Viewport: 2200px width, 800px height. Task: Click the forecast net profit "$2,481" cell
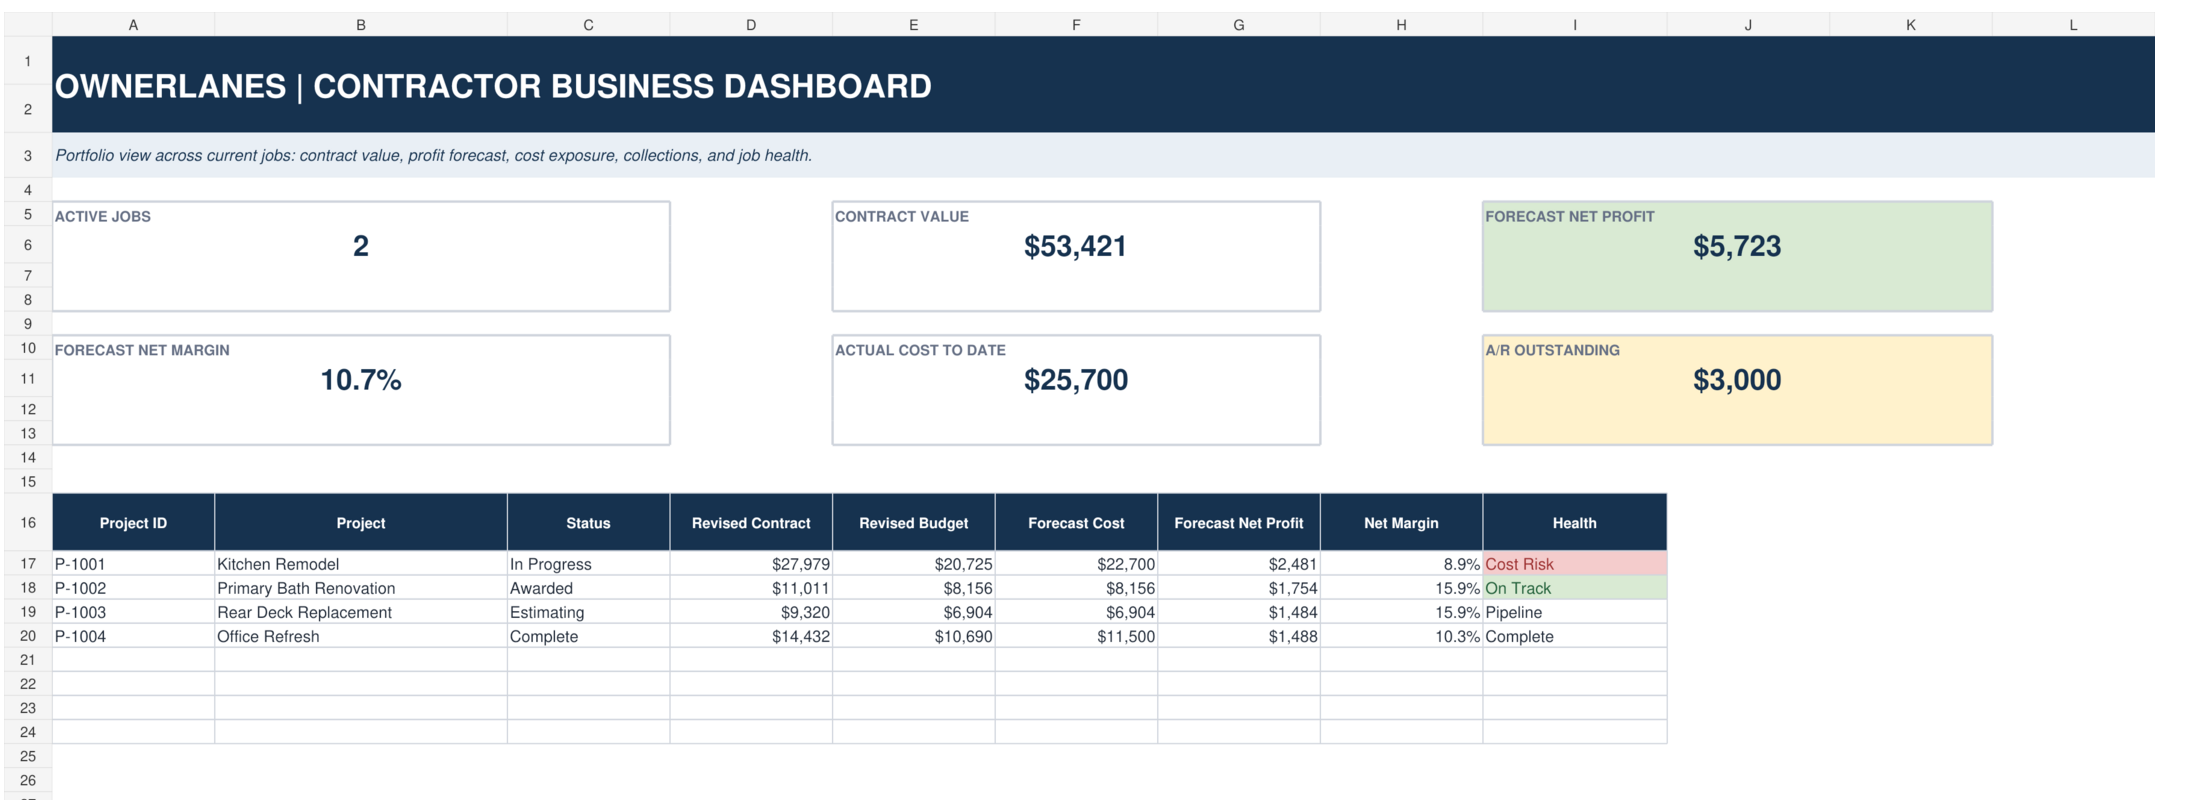pyautogui.click(x=1239, y=564)
